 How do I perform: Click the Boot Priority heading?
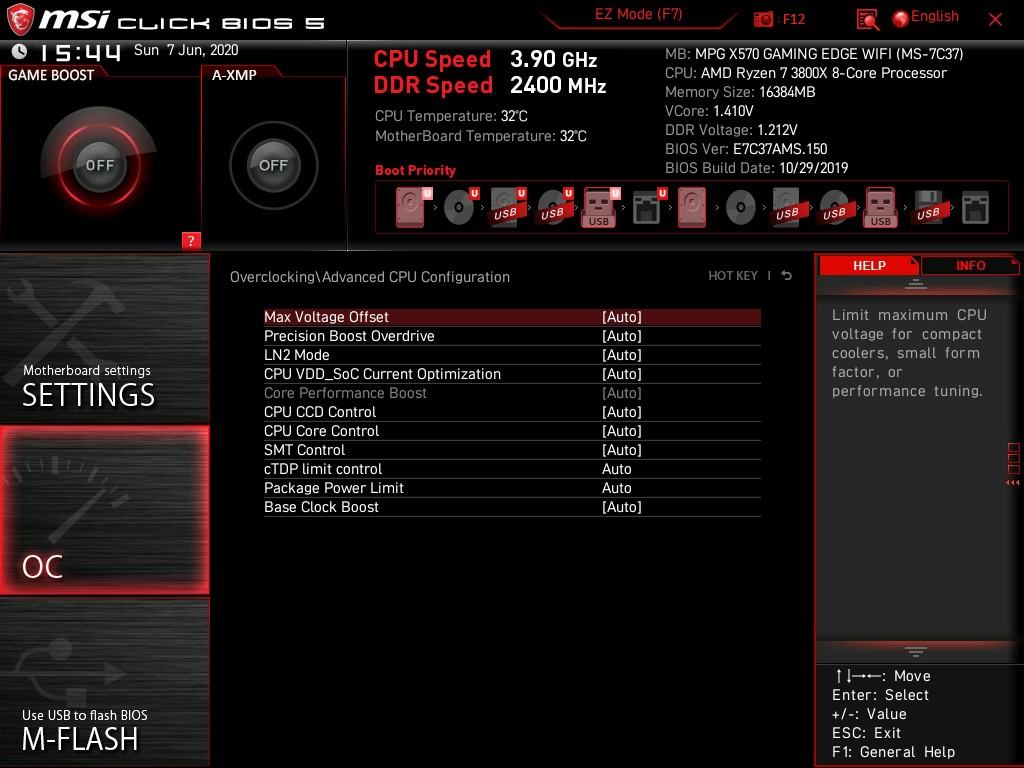pos(415,170)
